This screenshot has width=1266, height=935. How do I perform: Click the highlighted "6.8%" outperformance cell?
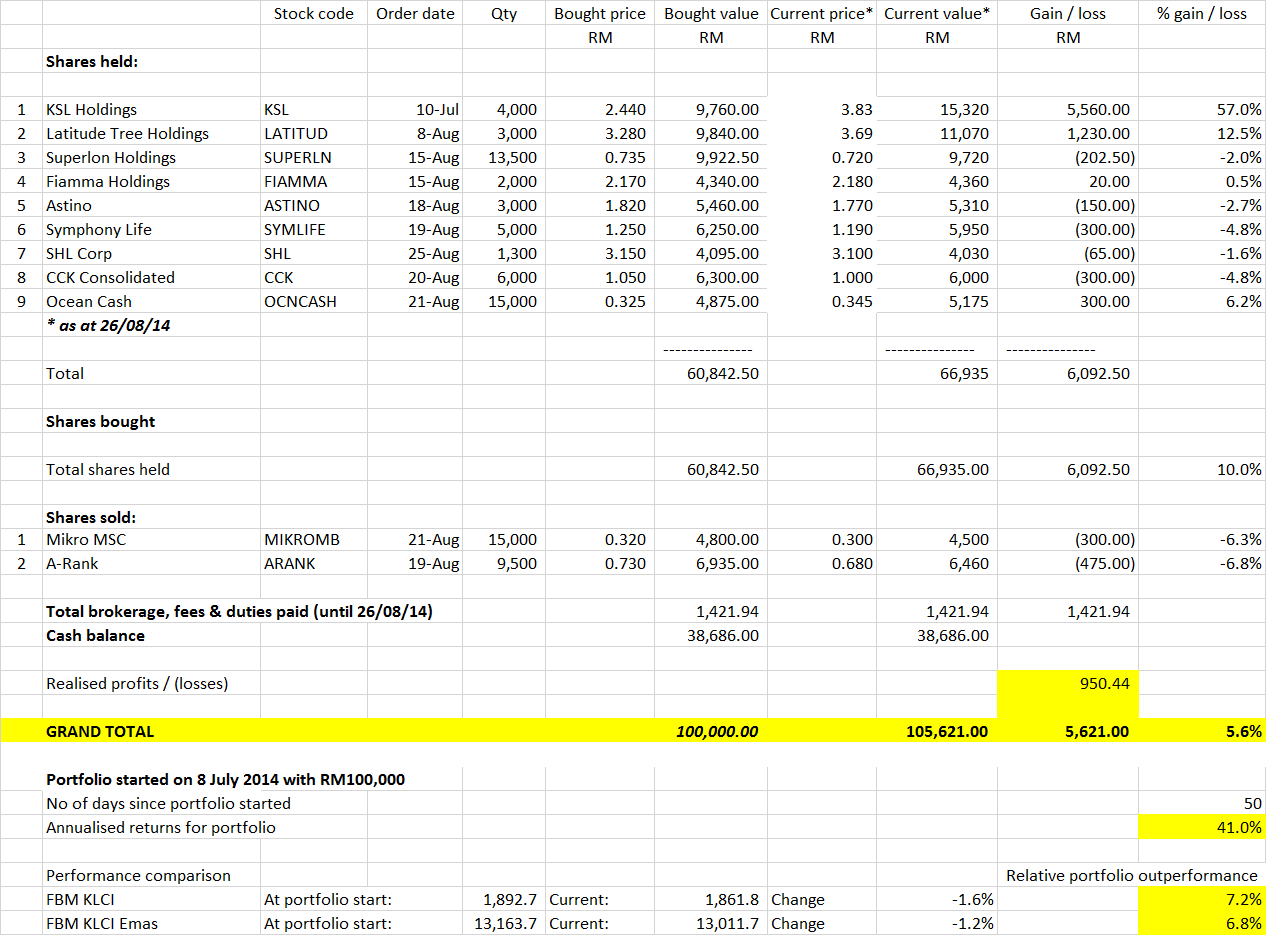click(1202, 923)
